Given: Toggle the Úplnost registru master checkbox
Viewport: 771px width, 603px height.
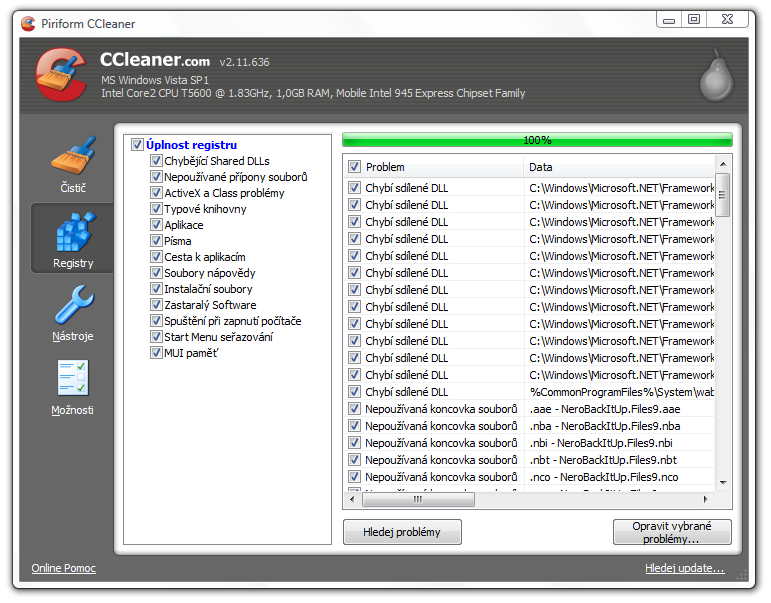Looking at the screenshot, I should (x=137, y=145).
